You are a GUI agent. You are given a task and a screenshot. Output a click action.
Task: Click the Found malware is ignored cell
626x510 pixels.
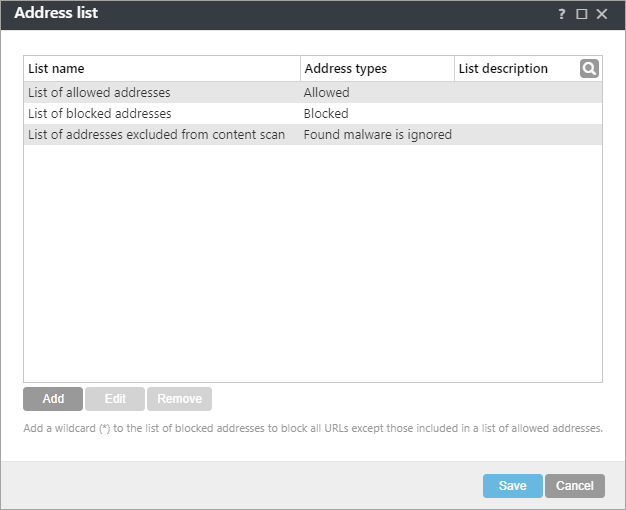click(x=378, y=135)
